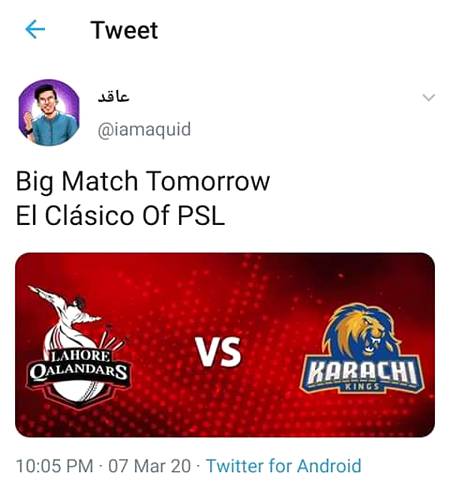Click the white cricket ball under banner
450x492 pixels.
pos(79,394)
